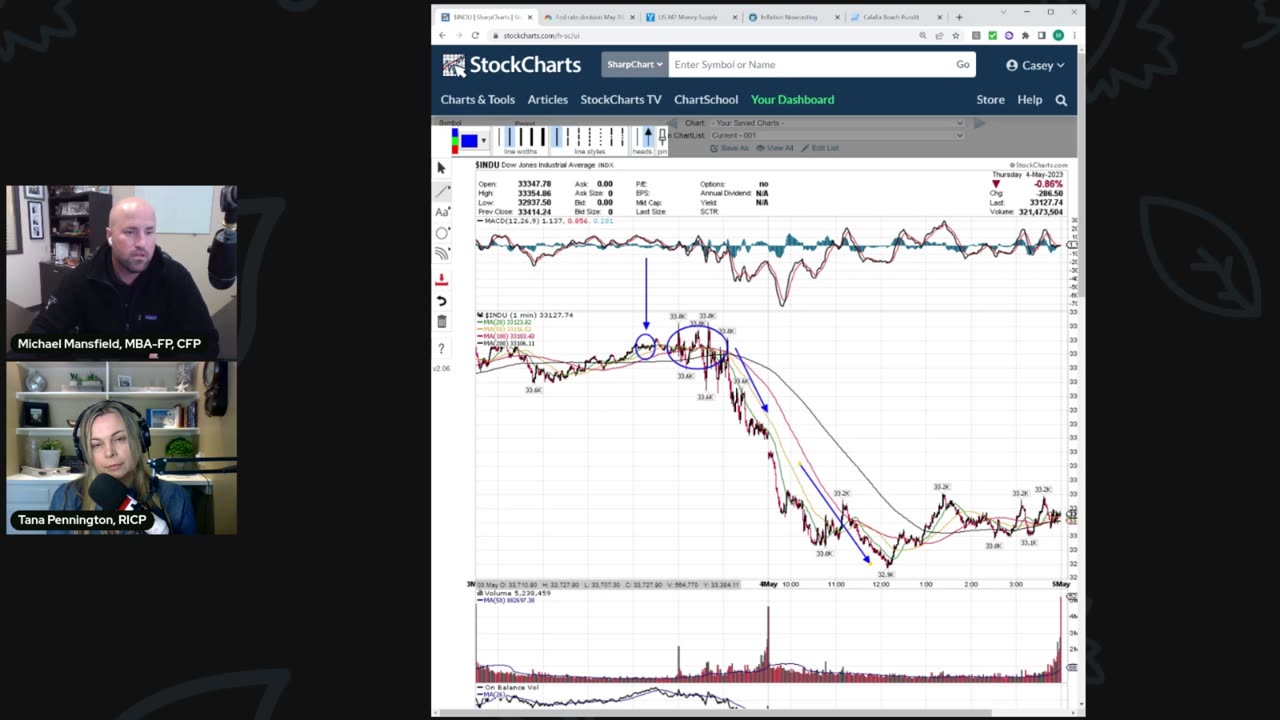Viewport: 1280px width, 720px height.
Task: Click the View All link
Action: [x=775, y=148]
